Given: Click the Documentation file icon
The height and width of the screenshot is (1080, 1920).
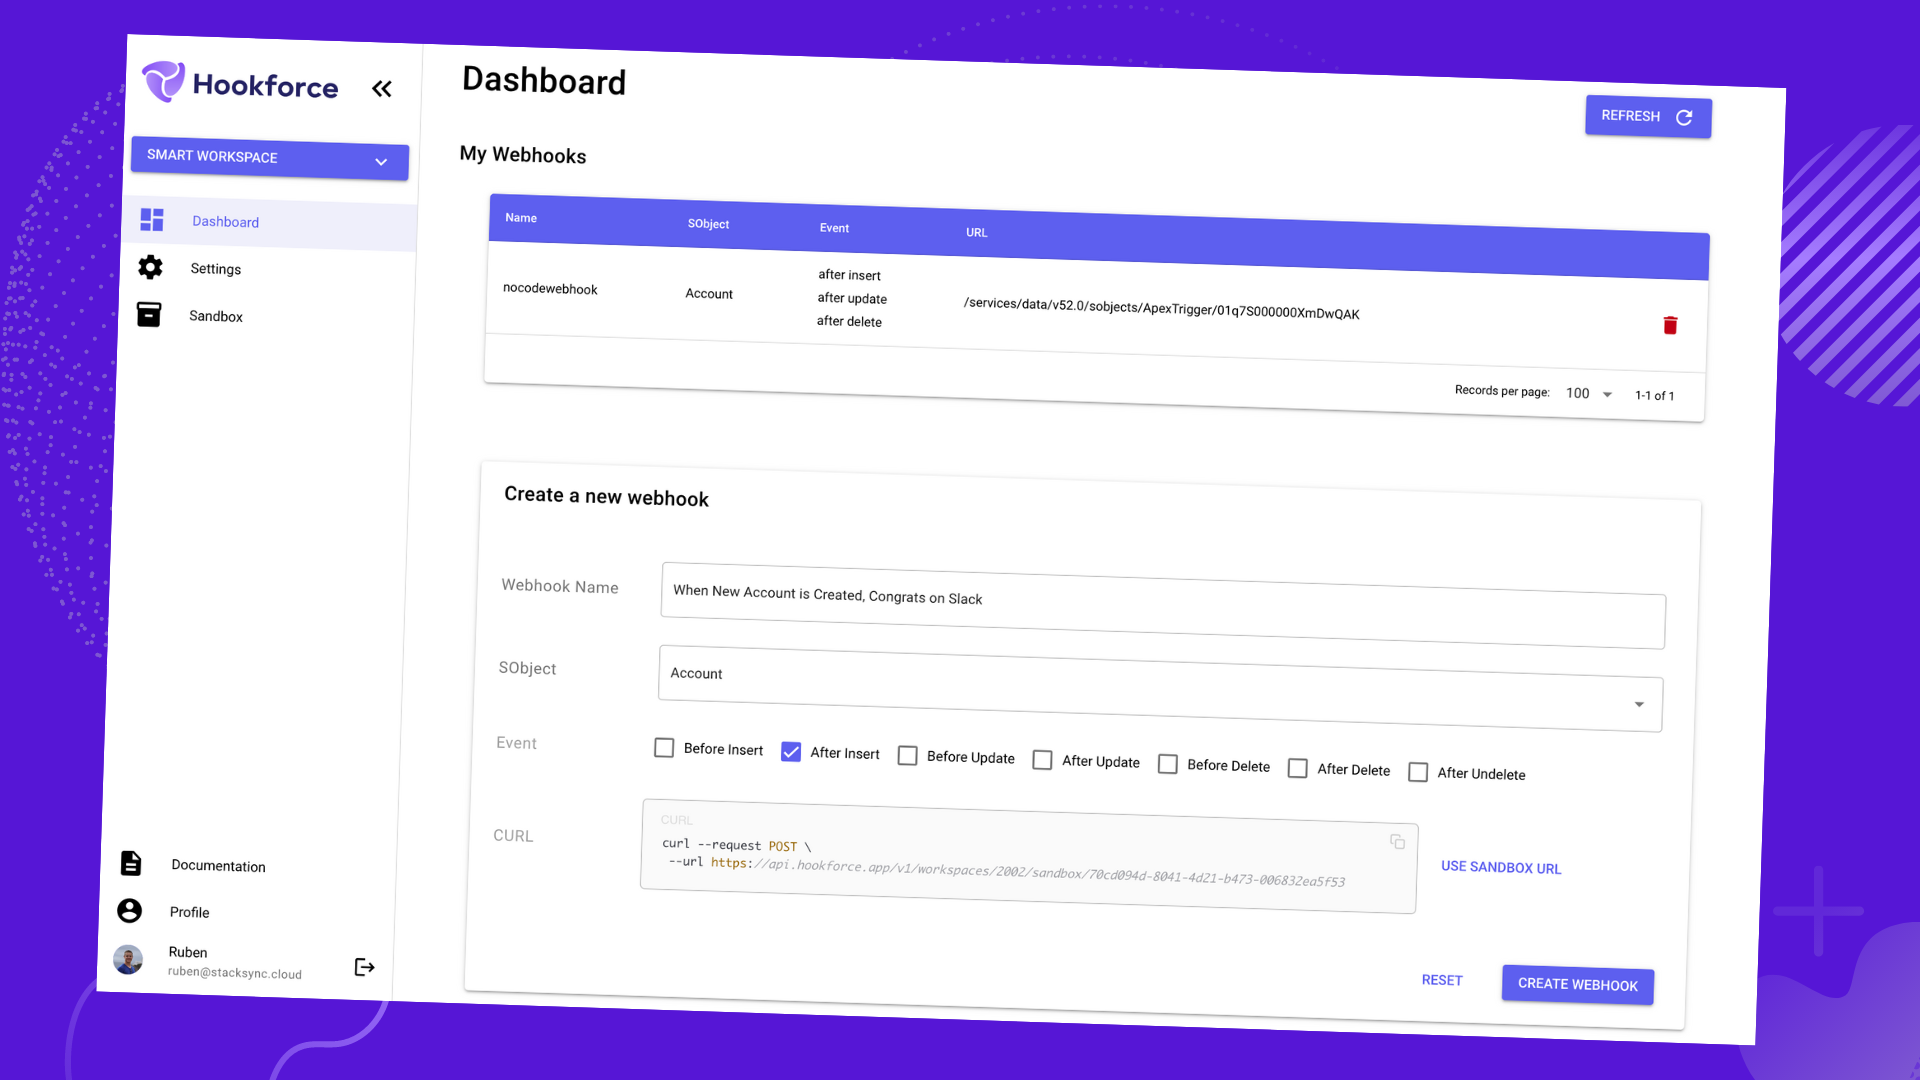Looking at the screenshot, I should (x=131, y=863).
